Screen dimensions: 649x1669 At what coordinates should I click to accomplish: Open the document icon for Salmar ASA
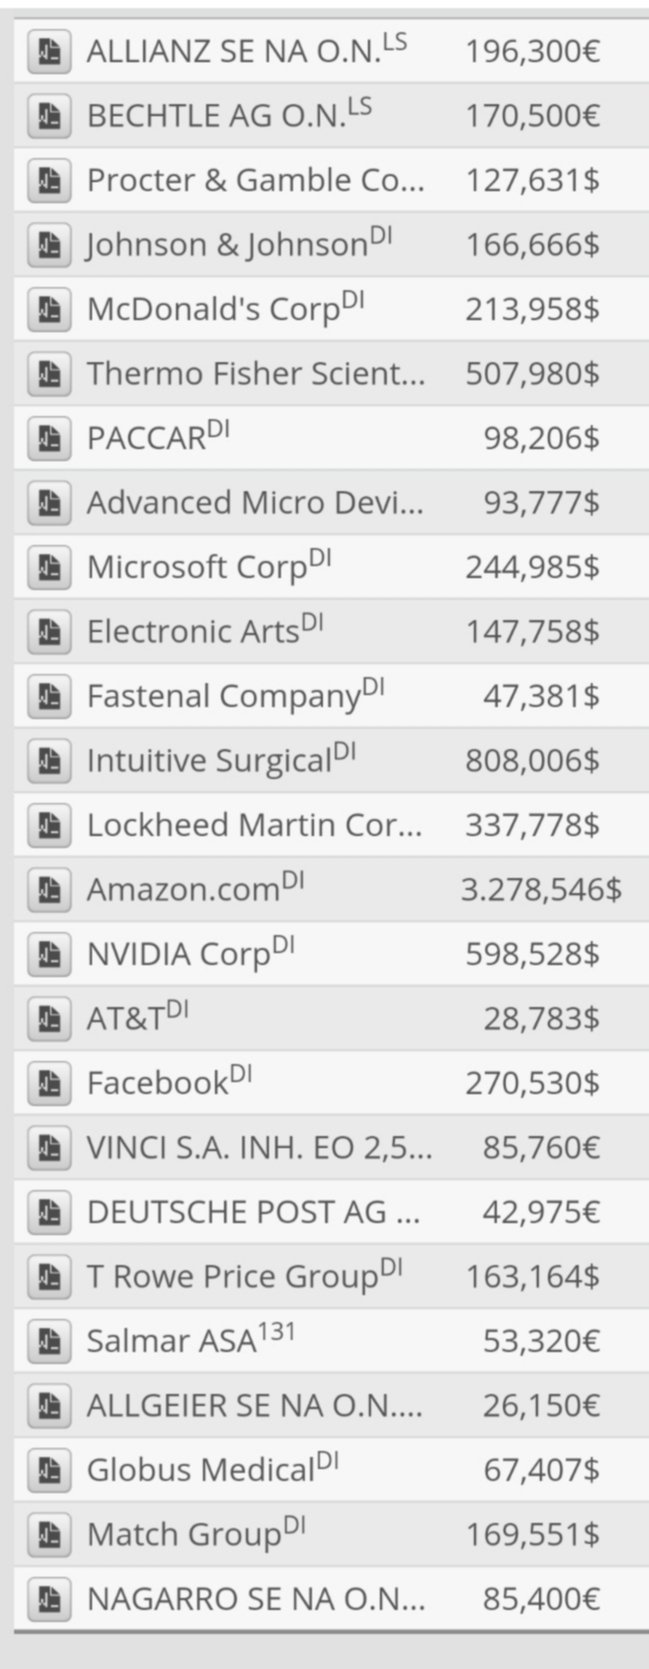click(49, 1340)
